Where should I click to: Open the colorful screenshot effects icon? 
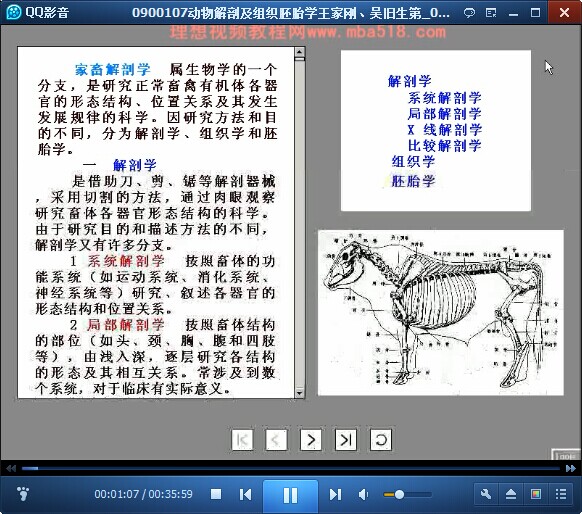pos(536,494)
